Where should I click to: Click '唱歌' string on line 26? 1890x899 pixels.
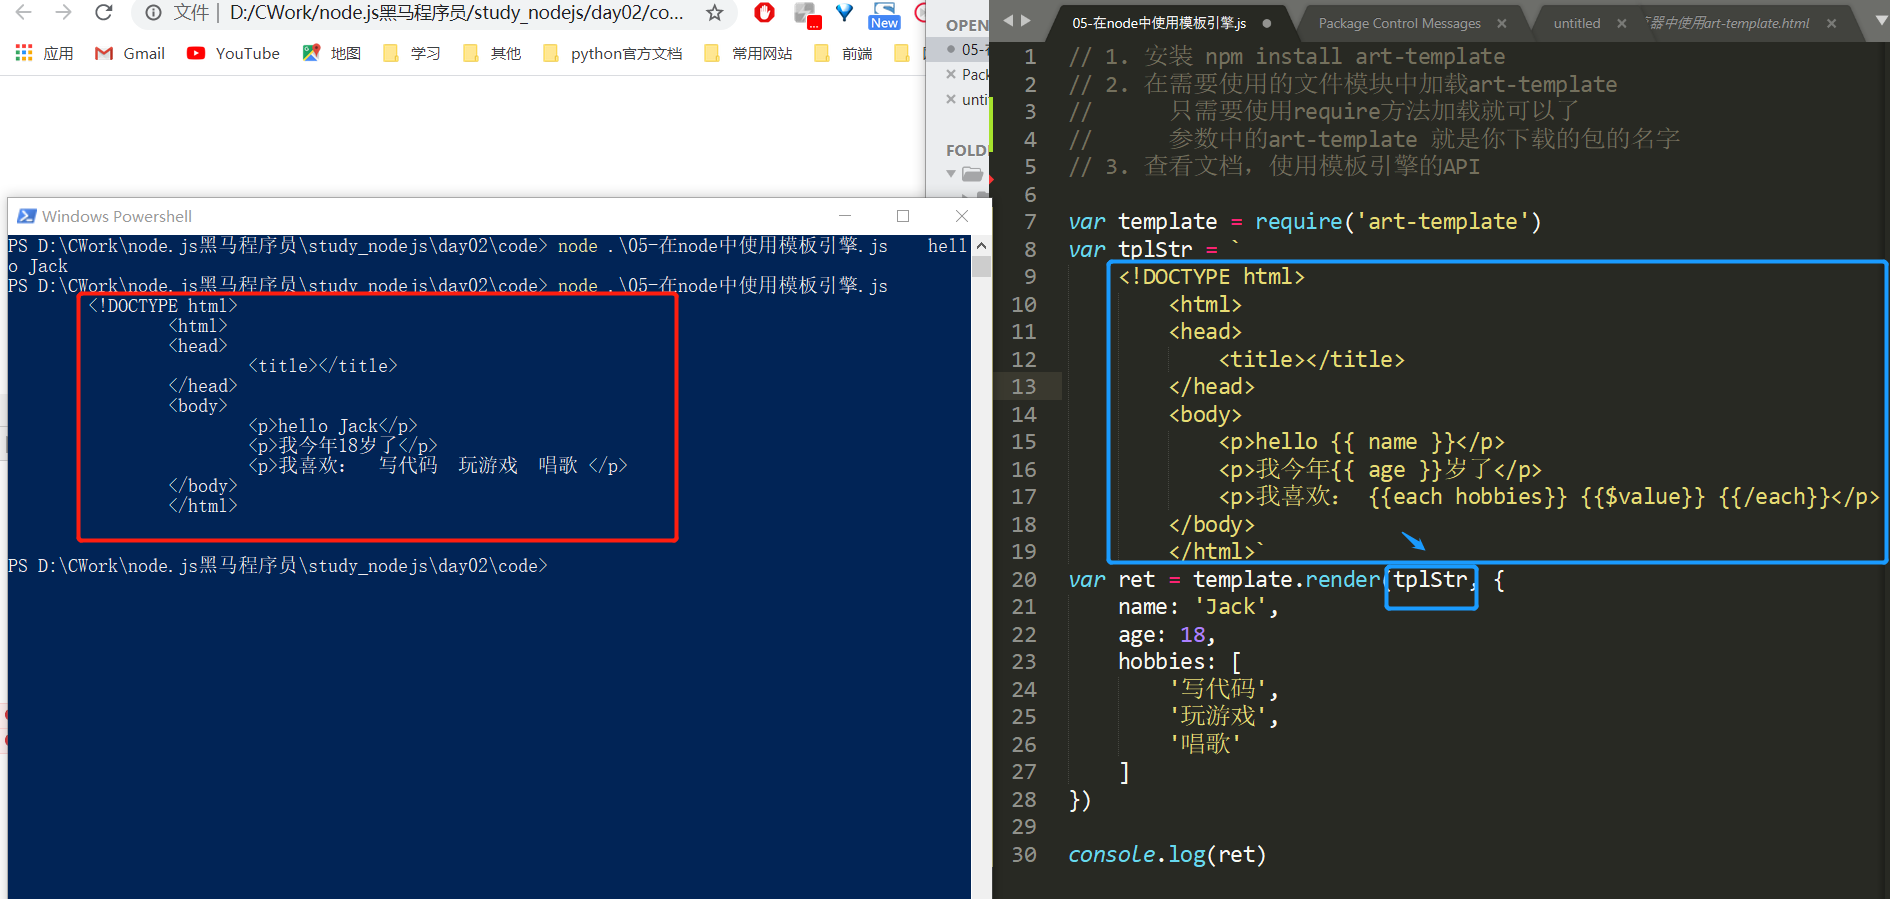click(x=1205, y=744)
